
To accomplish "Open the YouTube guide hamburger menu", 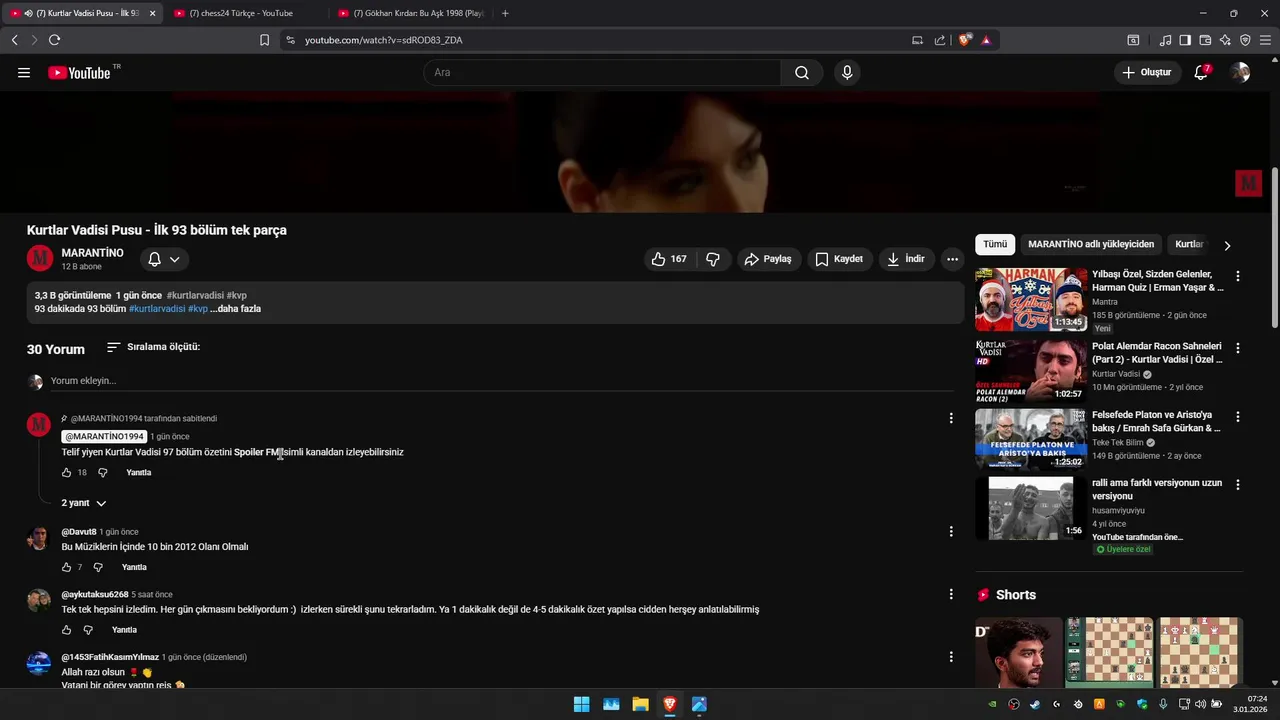I will tap(24, 72).
